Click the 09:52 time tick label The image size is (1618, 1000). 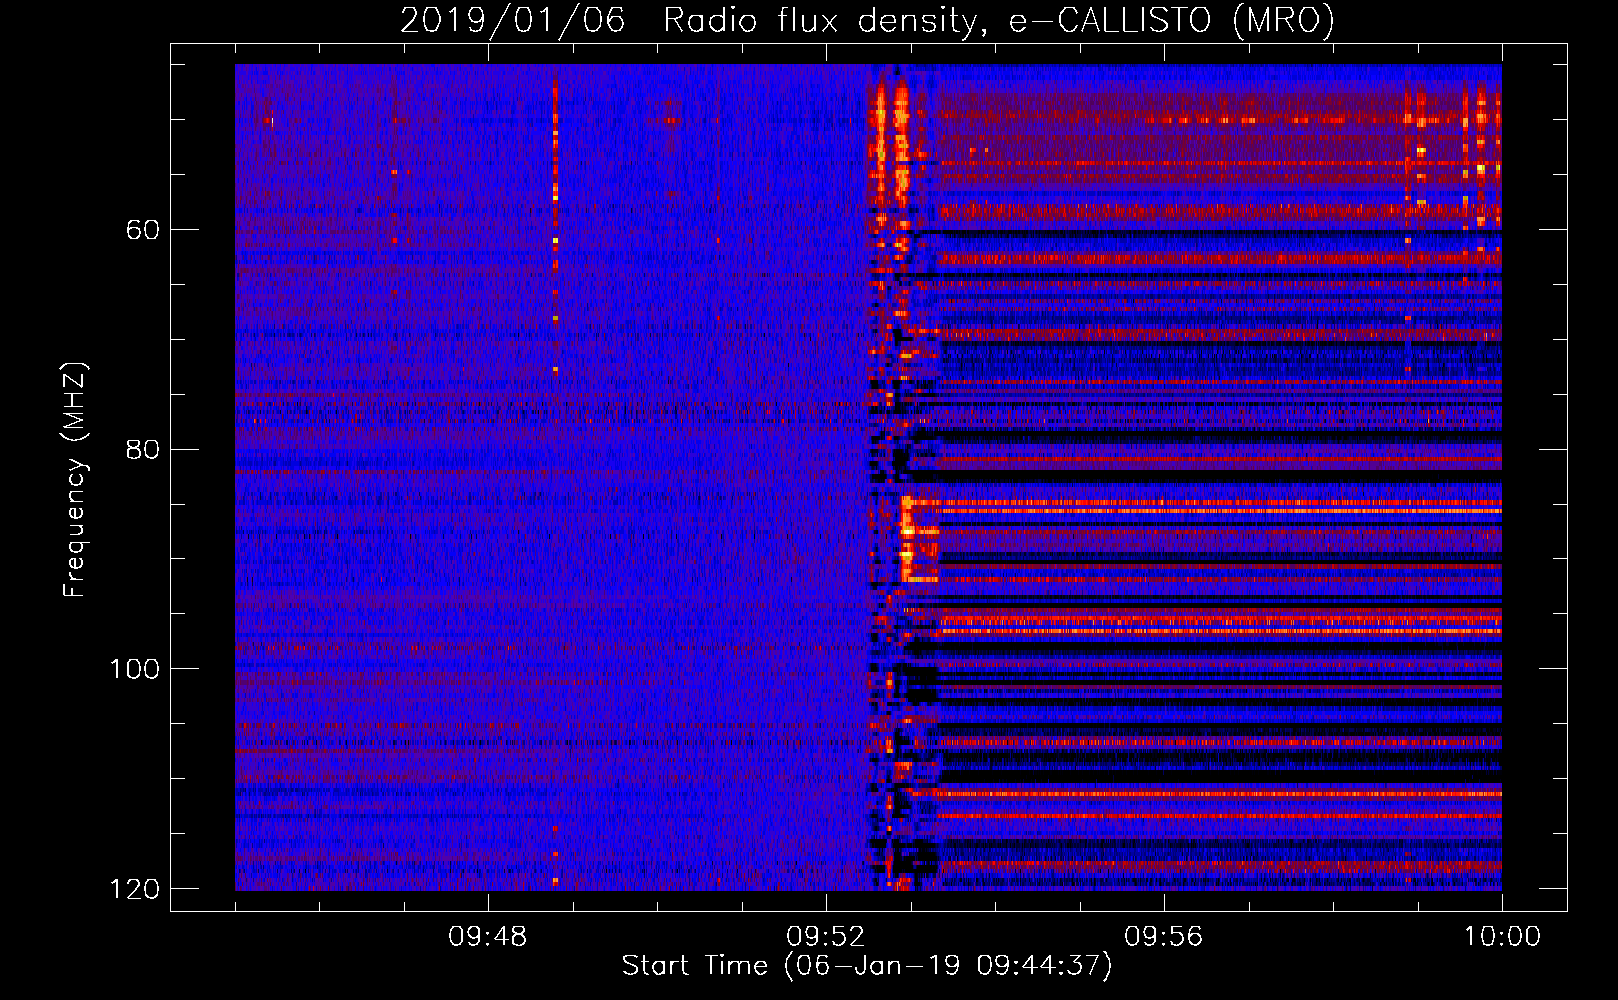click(x=826, y=937)
